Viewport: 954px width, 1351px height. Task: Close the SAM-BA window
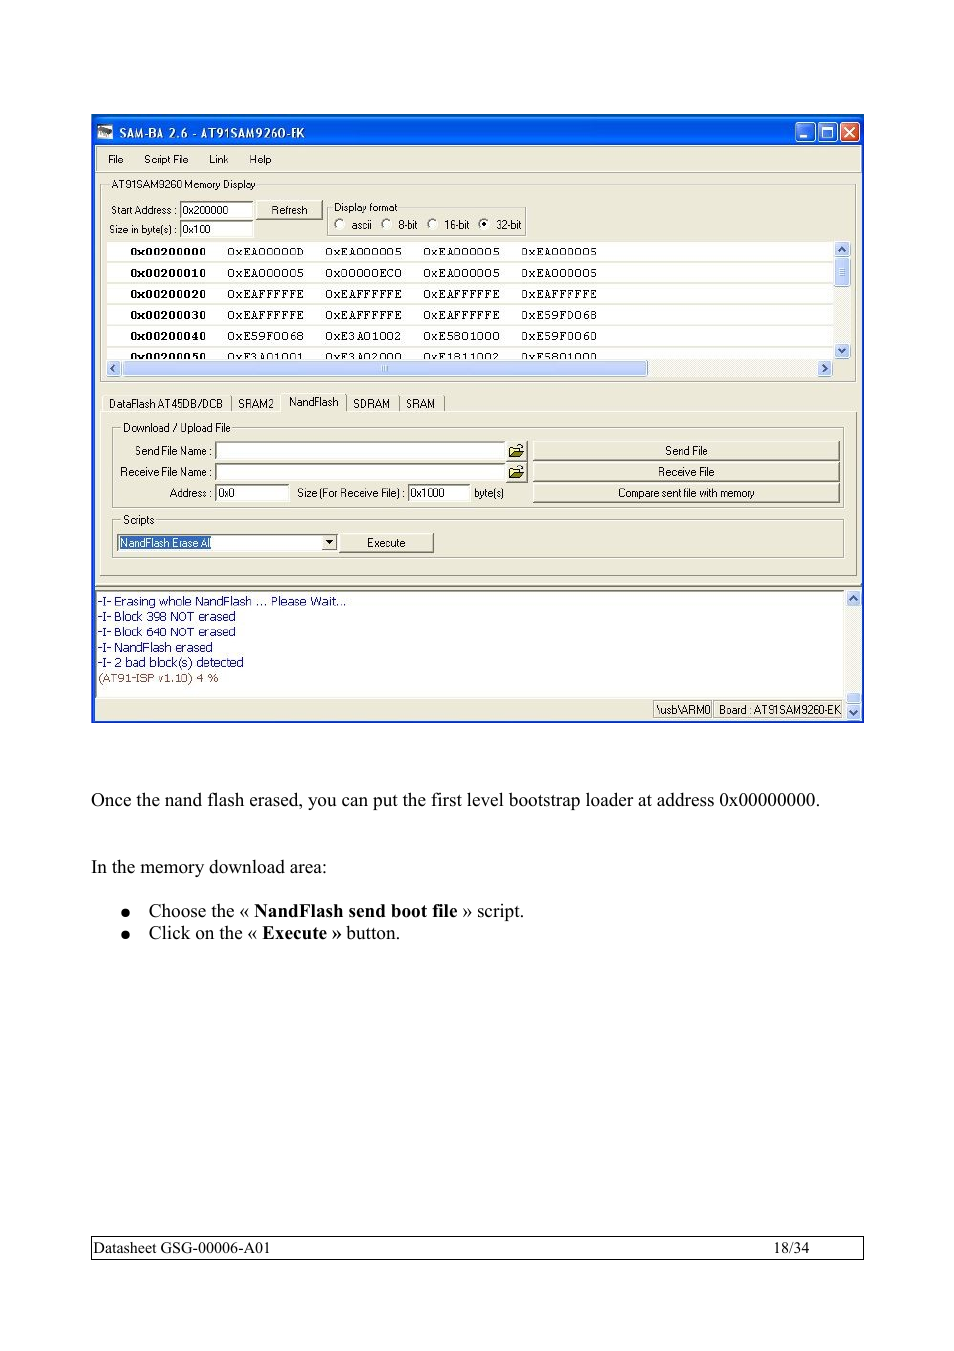click(x=849, y=132)
